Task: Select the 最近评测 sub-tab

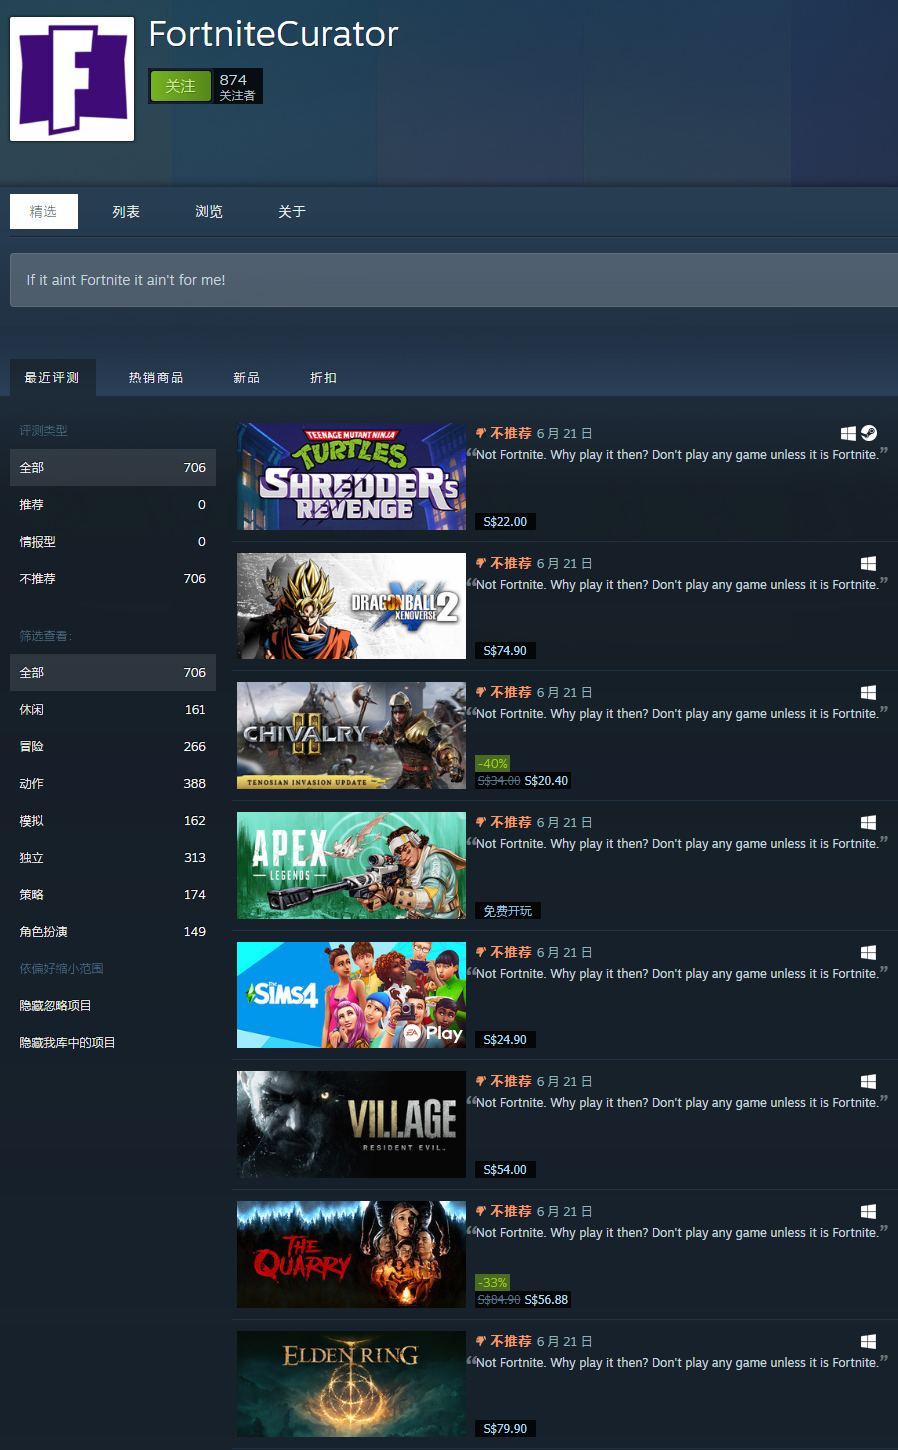Action: coord(52,377)
